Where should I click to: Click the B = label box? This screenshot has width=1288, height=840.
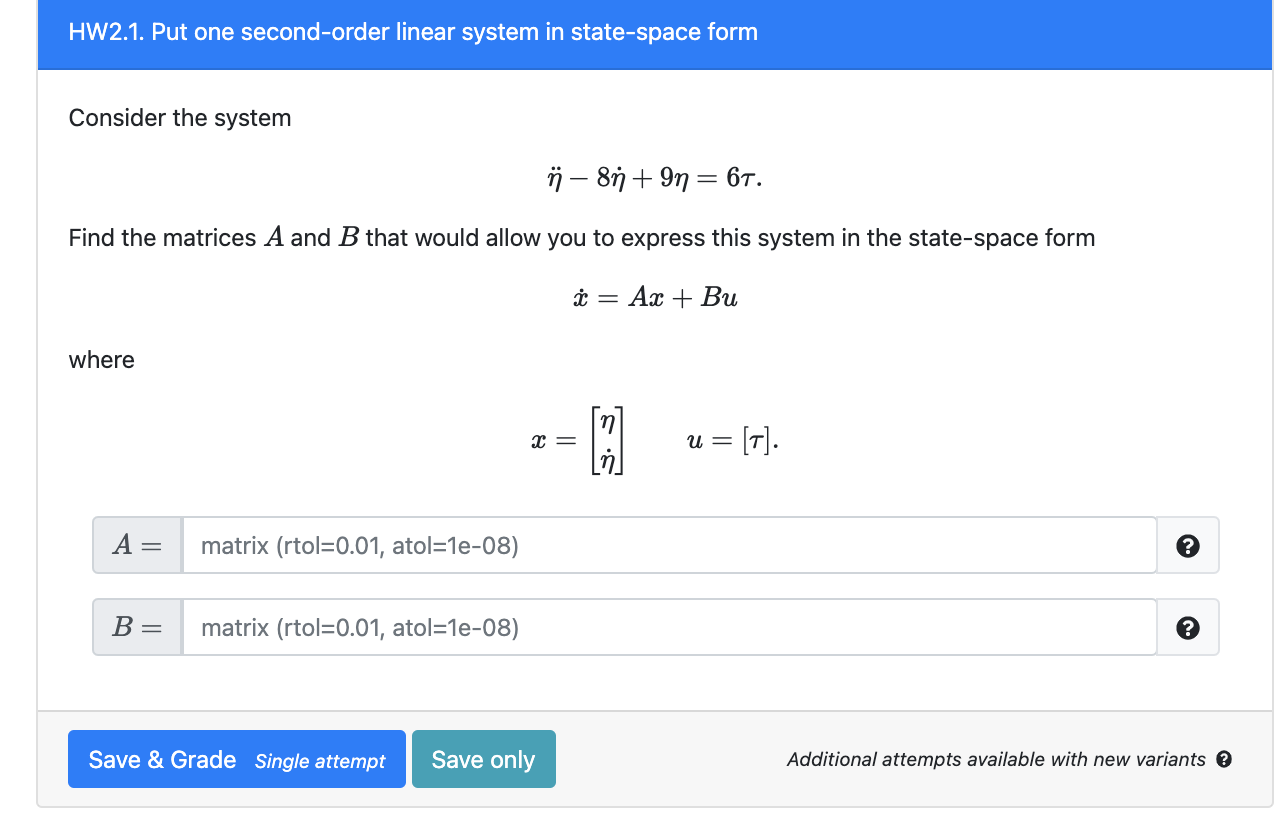click(136, 627)
